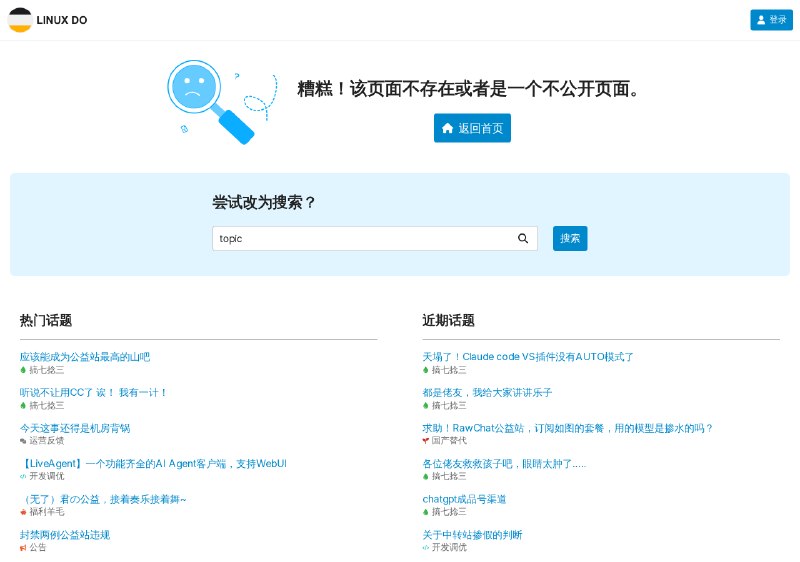
Task: Open the 求助！RawChat公益站 topic
Action: (x=567, y=428)
